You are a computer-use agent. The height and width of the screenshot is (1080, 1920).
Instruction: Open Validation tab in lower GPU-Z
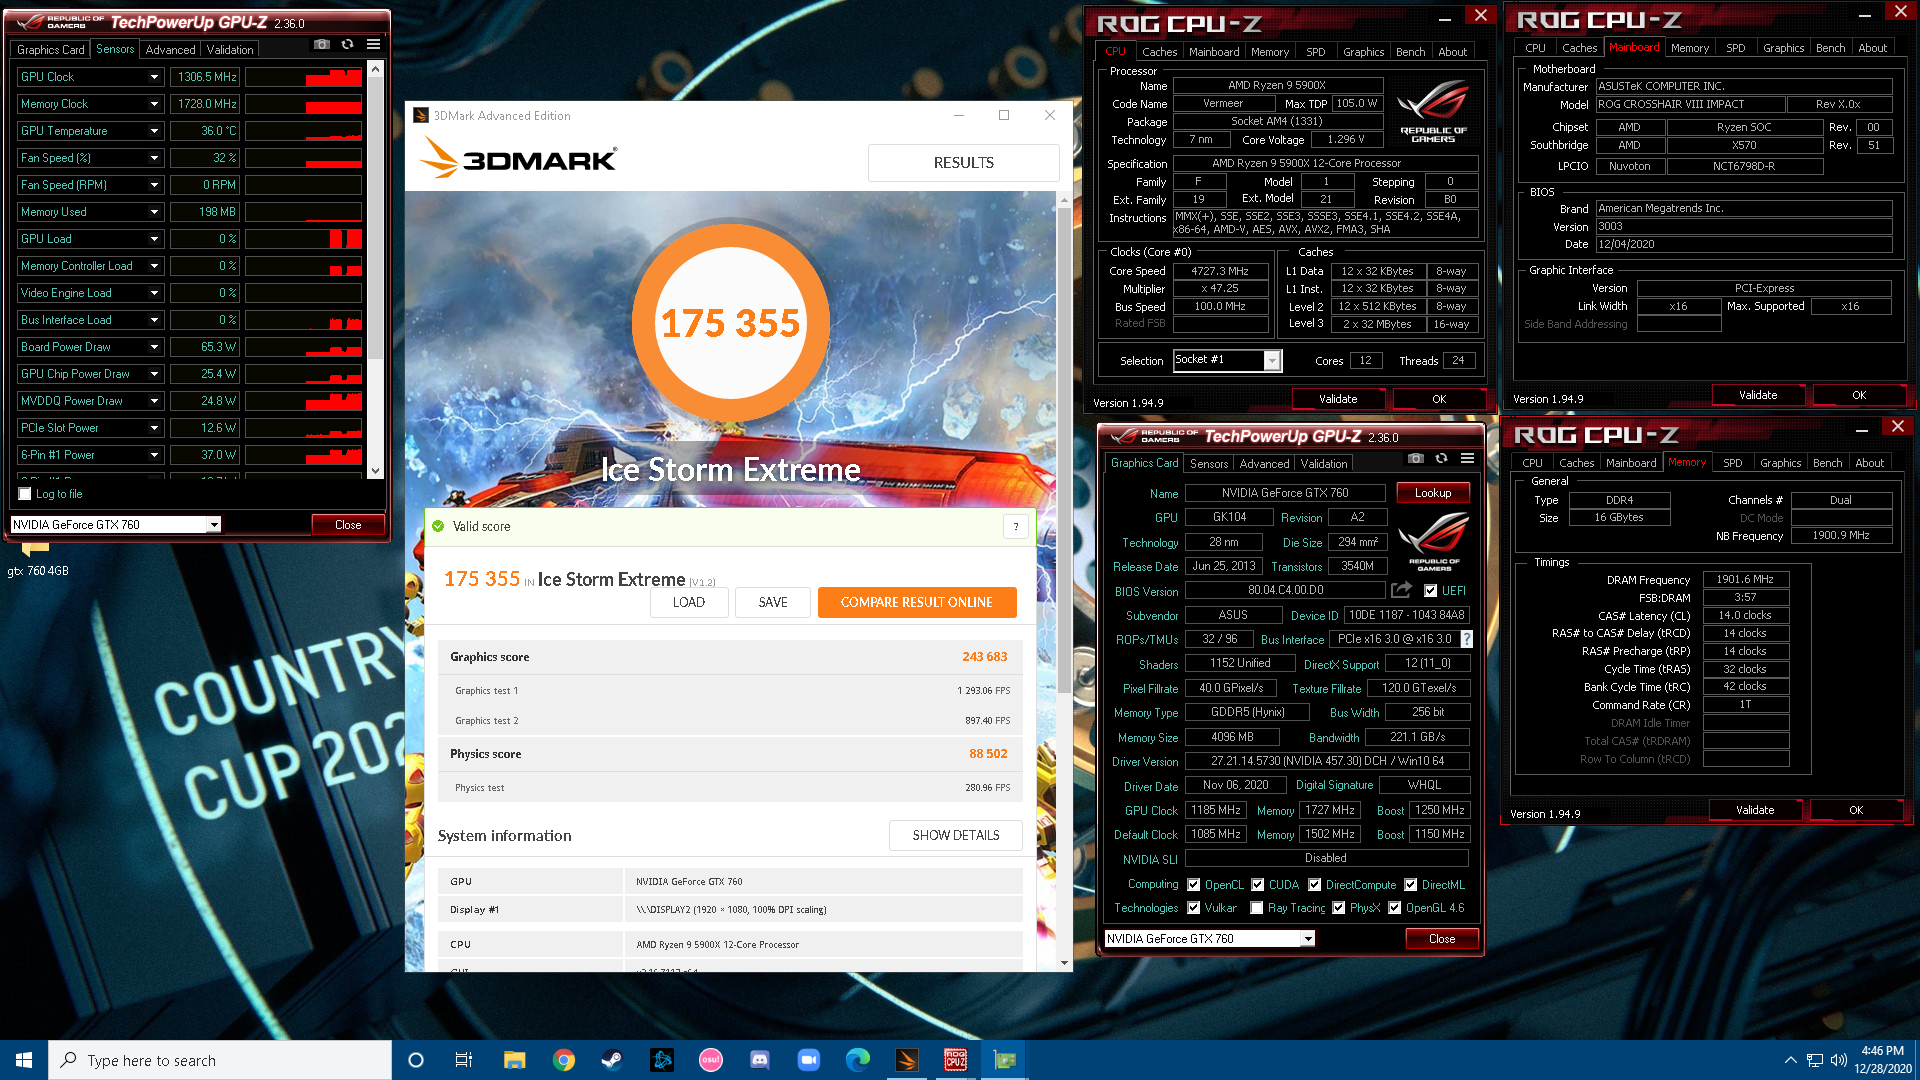click(1324, 464)
